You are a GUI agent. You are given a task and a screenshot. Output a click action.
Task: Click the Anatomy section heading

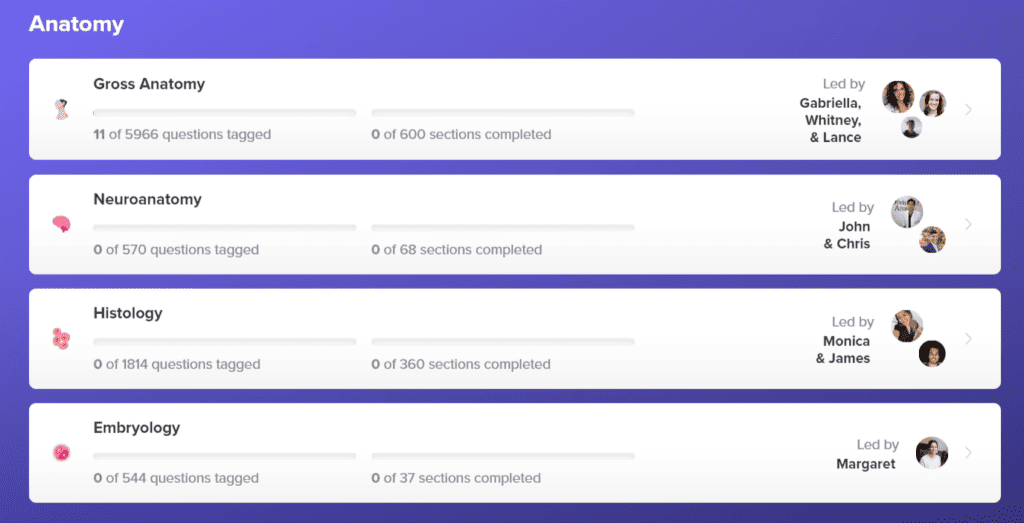pos(76,25)
